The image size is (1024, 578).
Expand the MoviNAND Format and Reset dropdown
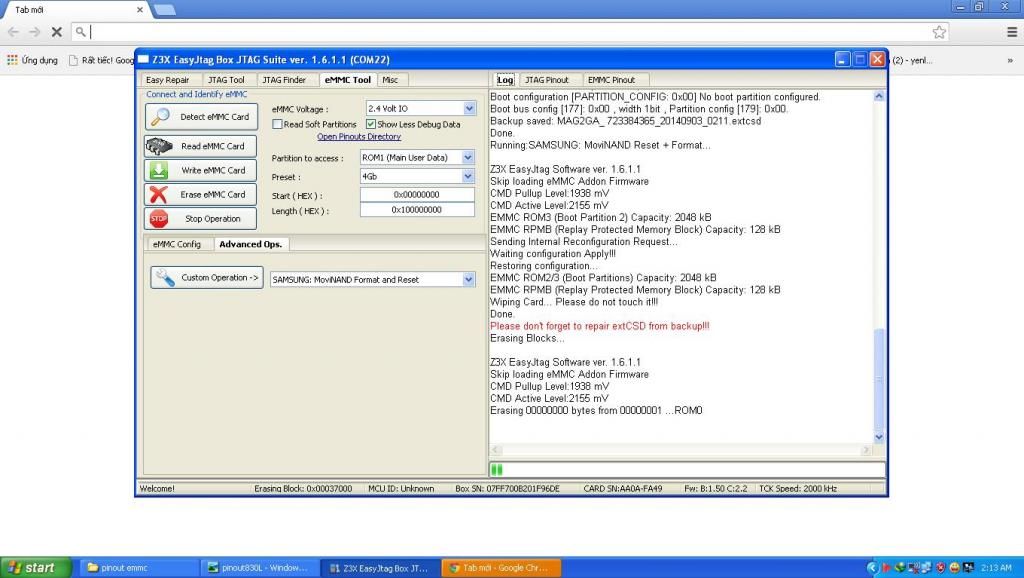click(x=469, y=280)
